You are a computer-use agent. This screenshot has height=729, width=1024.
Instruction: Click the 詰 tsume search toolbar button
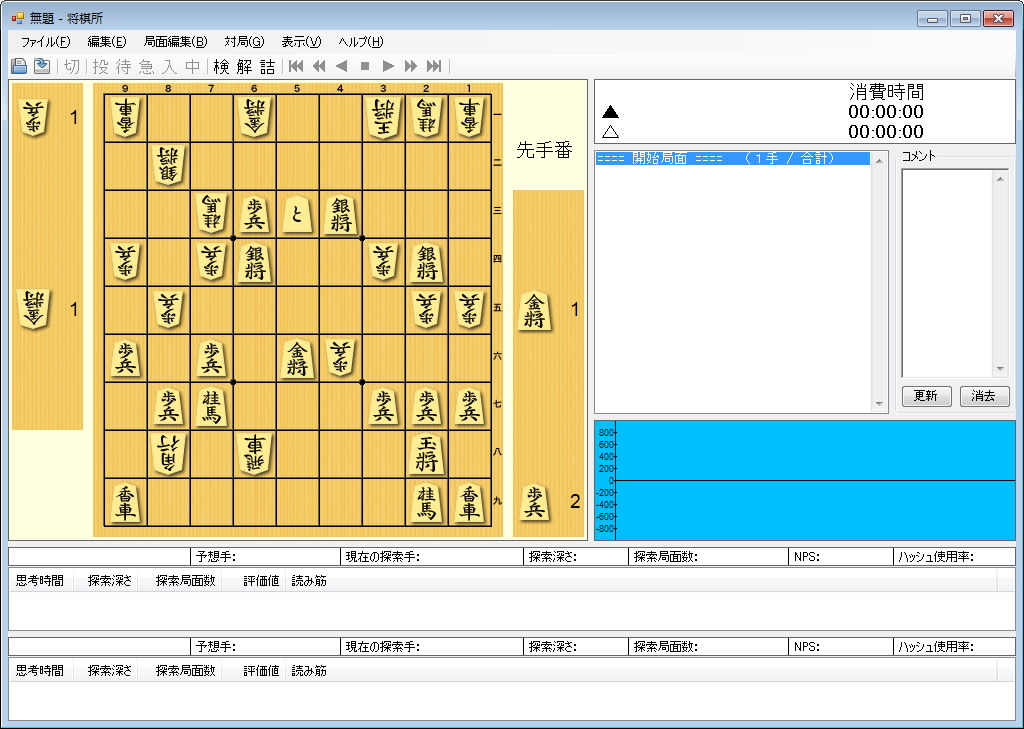267,66
